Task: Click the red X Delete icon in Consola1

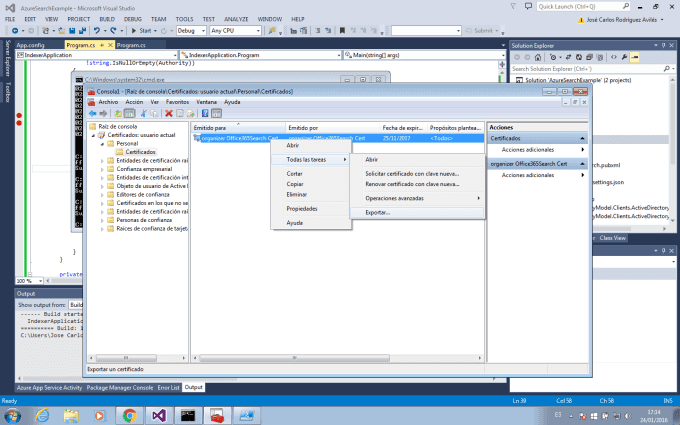Action: (169, 114)
